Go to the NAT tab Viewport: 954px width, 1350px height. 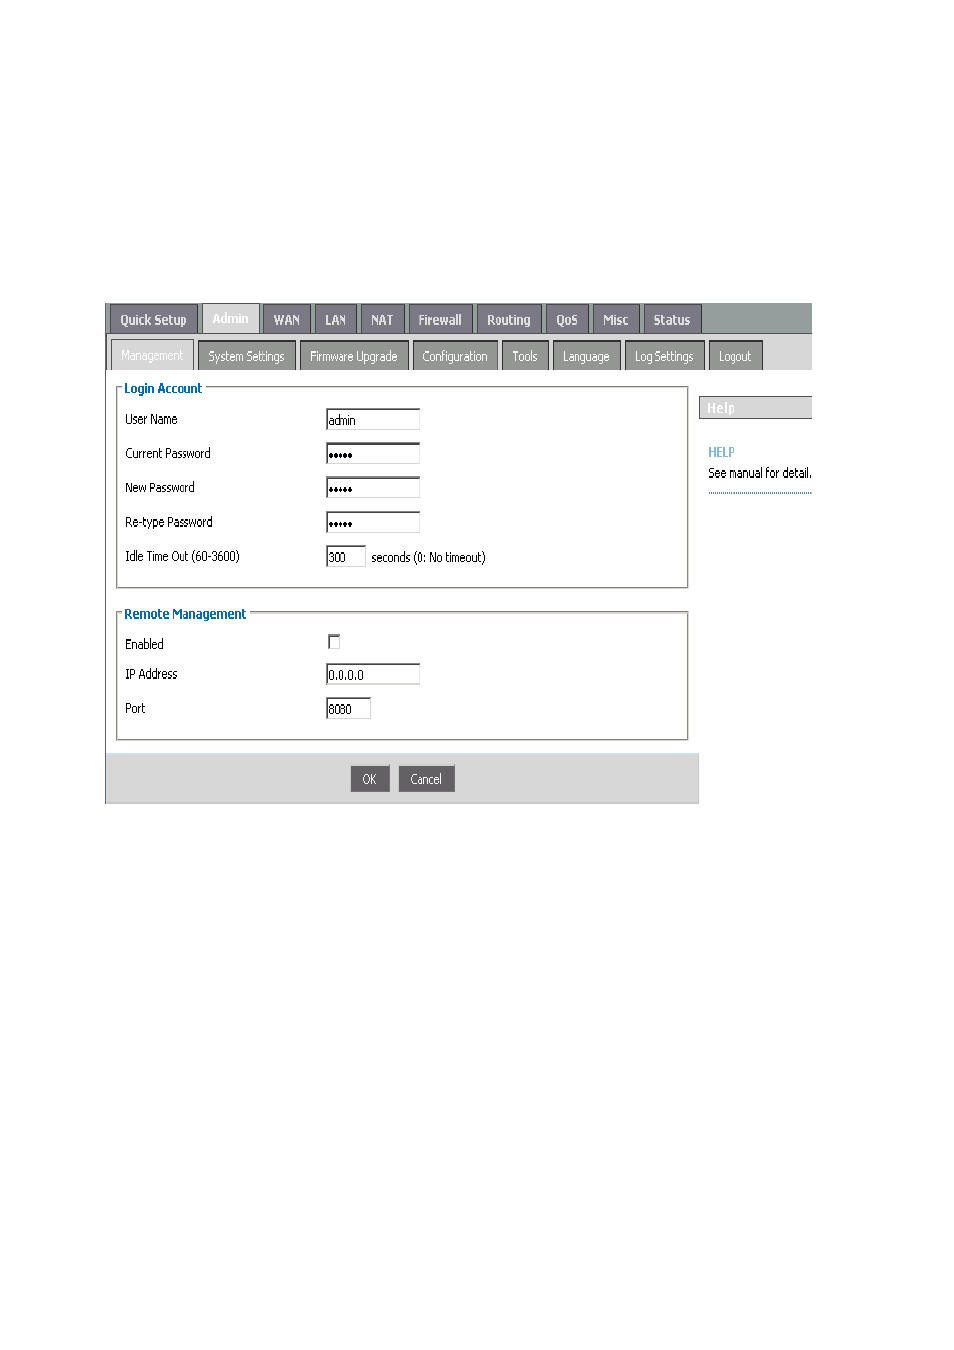pos(382,320)
